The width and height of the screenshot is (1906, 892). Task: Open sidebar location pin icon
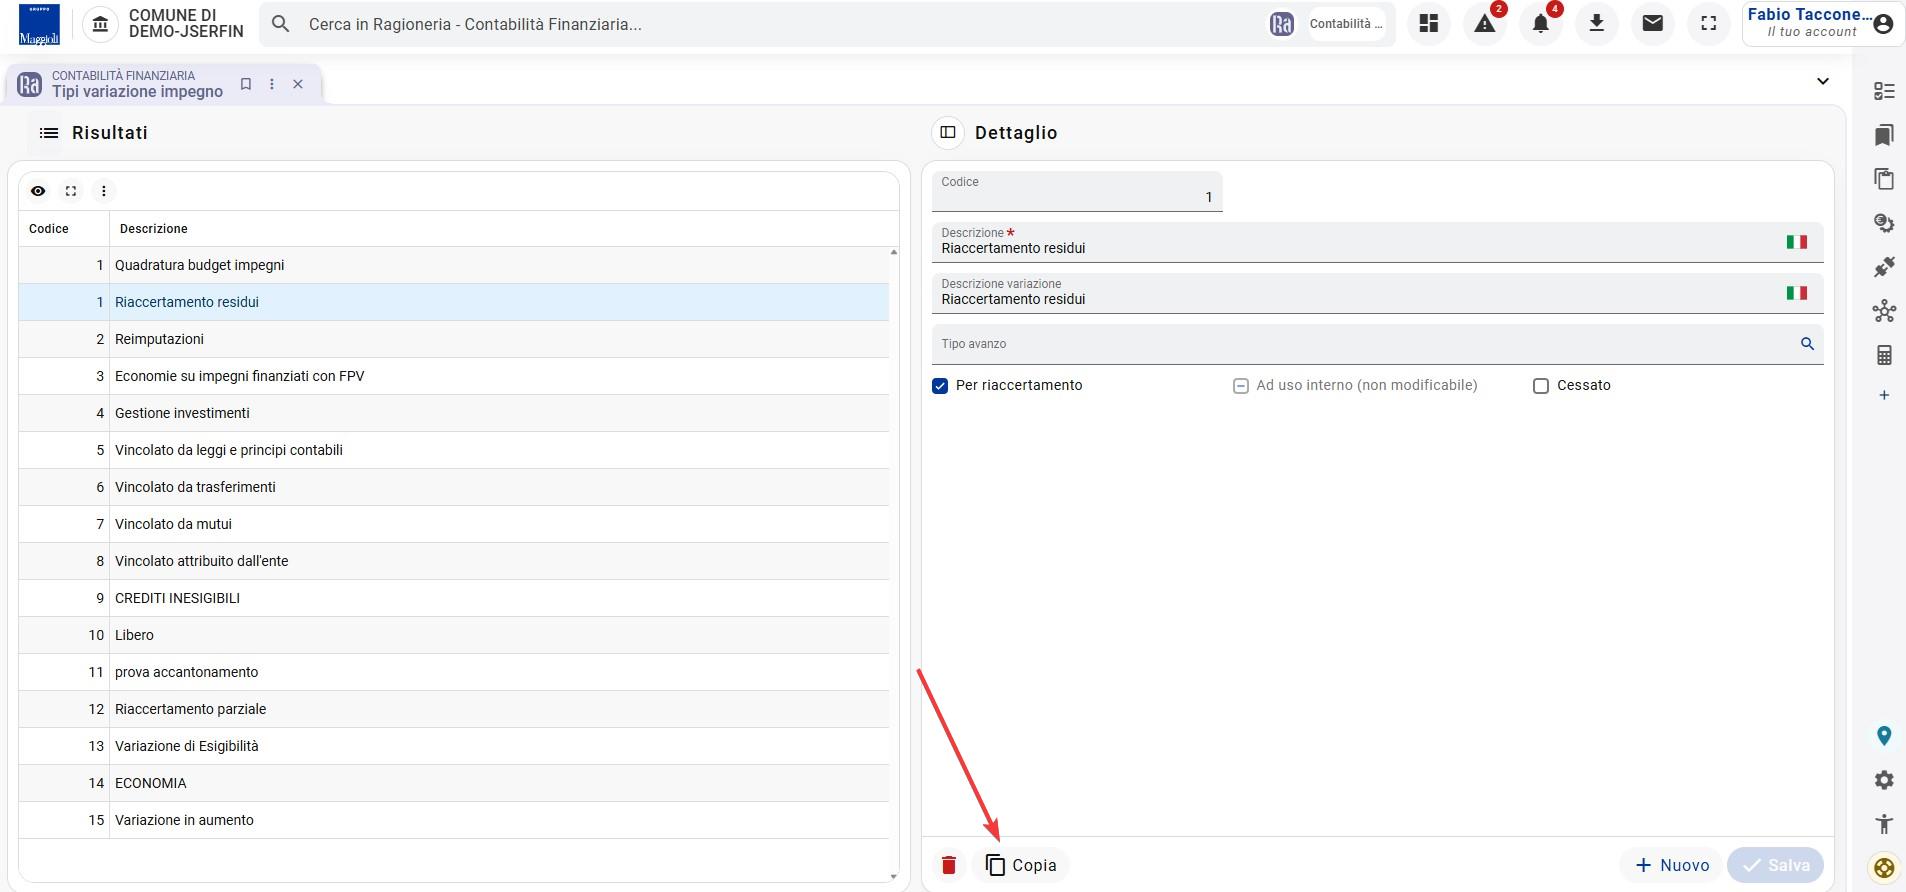pyautogui.click(x=1884, y=736)
